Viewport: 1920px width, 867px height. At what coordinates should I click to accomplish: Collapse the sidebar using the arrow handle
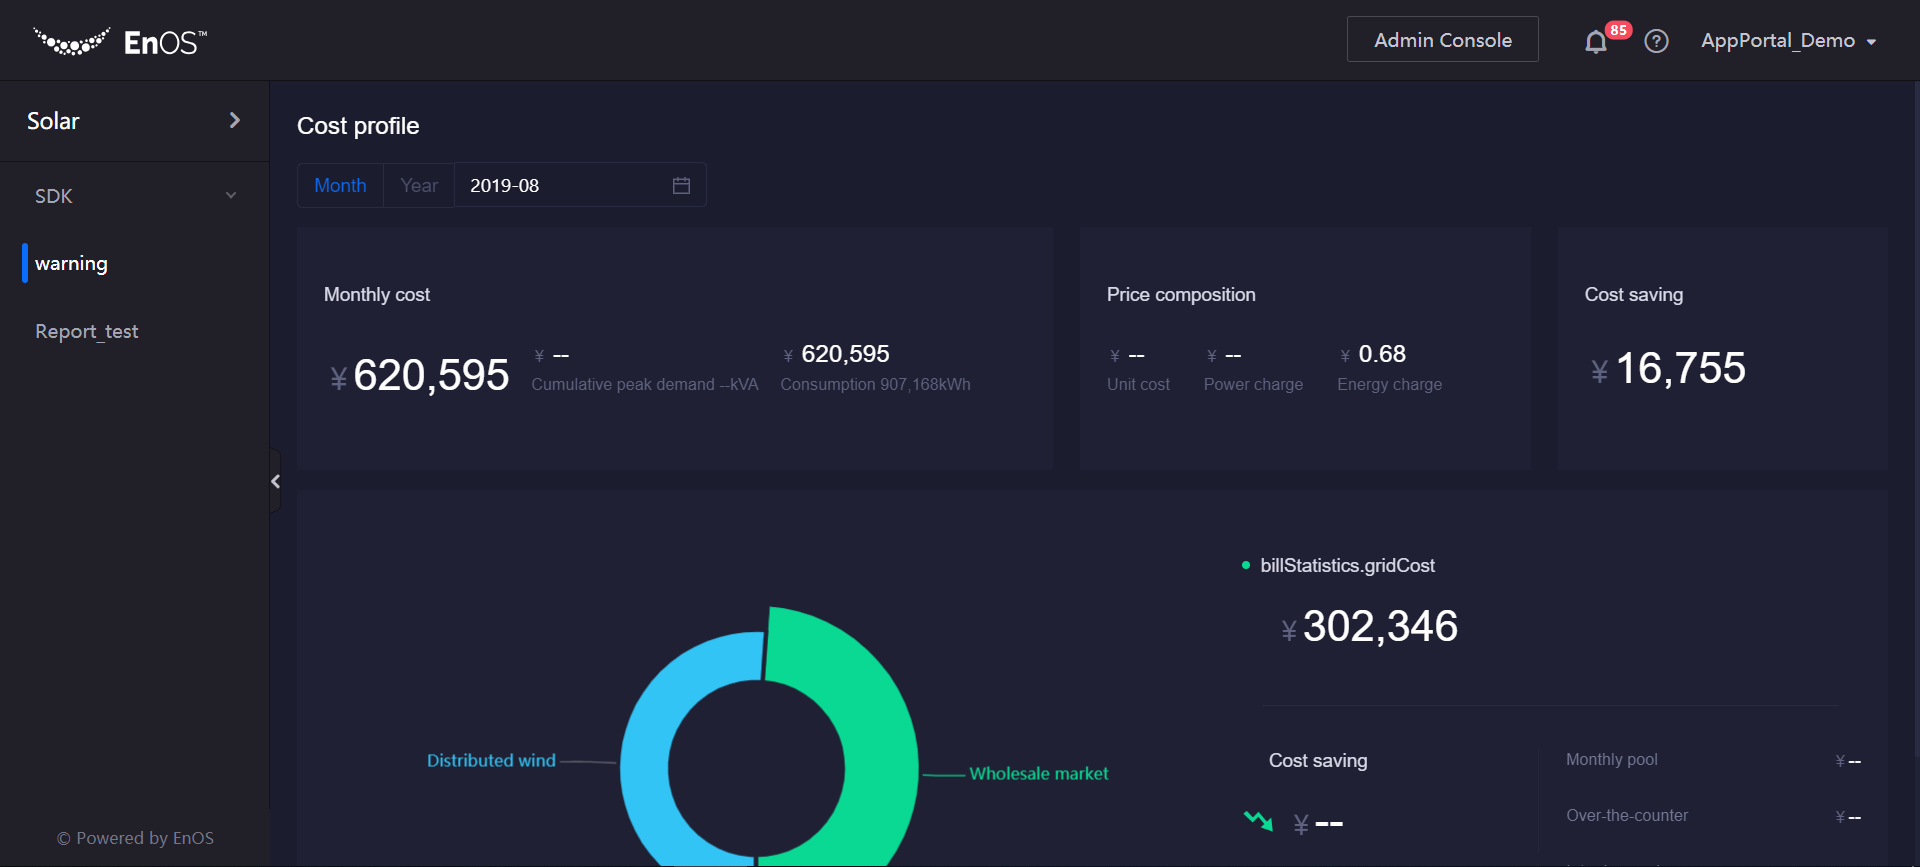(x=275, y=481)
